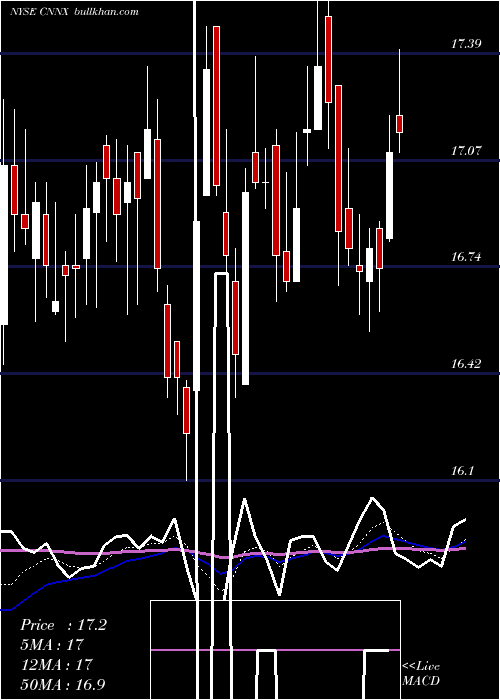Click the 17.07 price level label
The width and height of the screenshot is (500, 700).
[466, 150]
